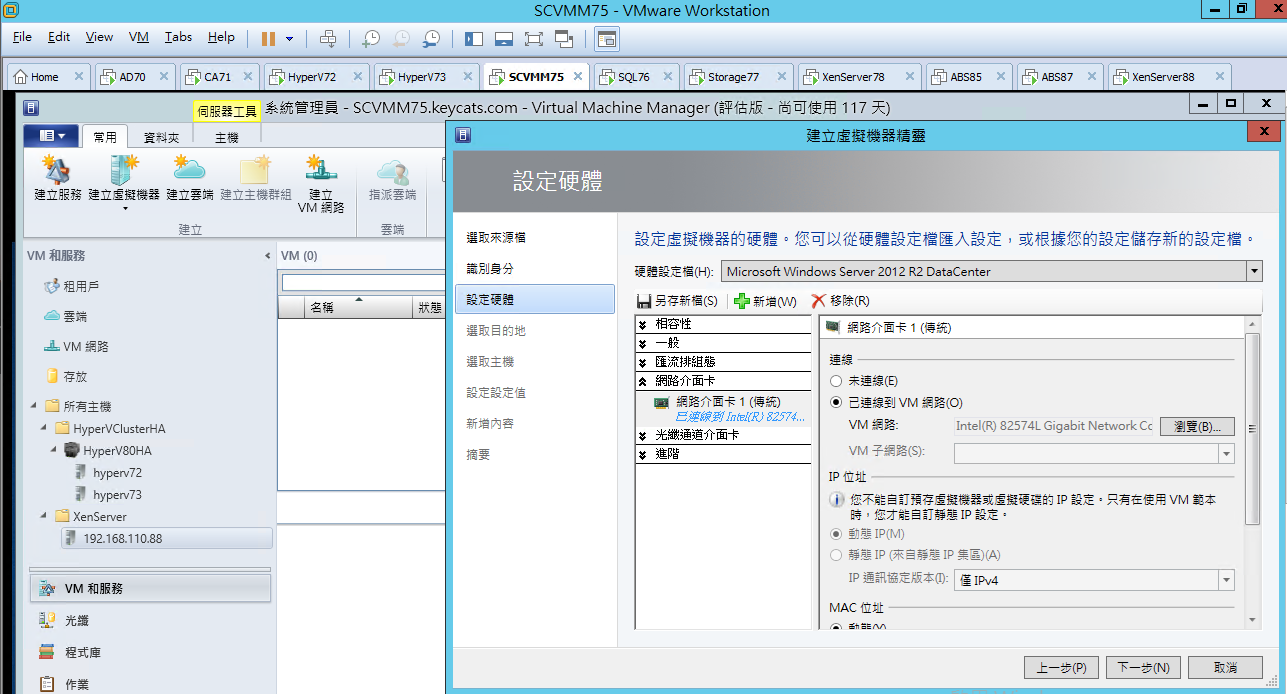Image resolution: width=1287 pixels, height=694 pixels.
Task: Click the console view icon at toolbar end
Action: 607,38
